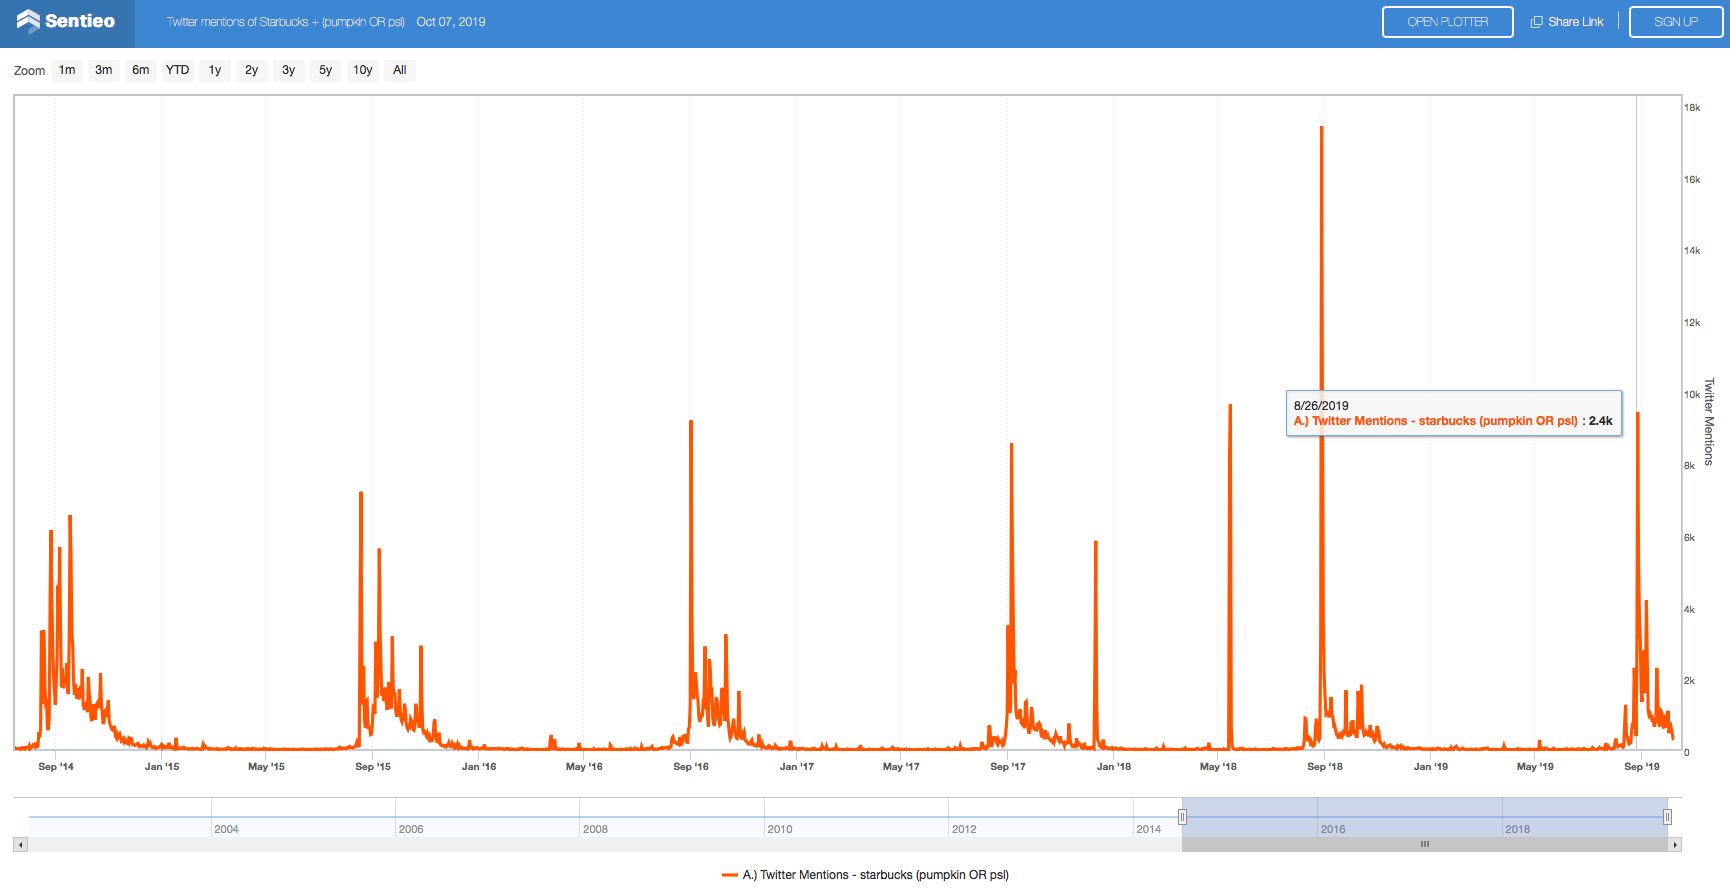The width and height of the screenshot is (1730, 892).
Task: Set zoom to 6m
Action: (141, 70)
